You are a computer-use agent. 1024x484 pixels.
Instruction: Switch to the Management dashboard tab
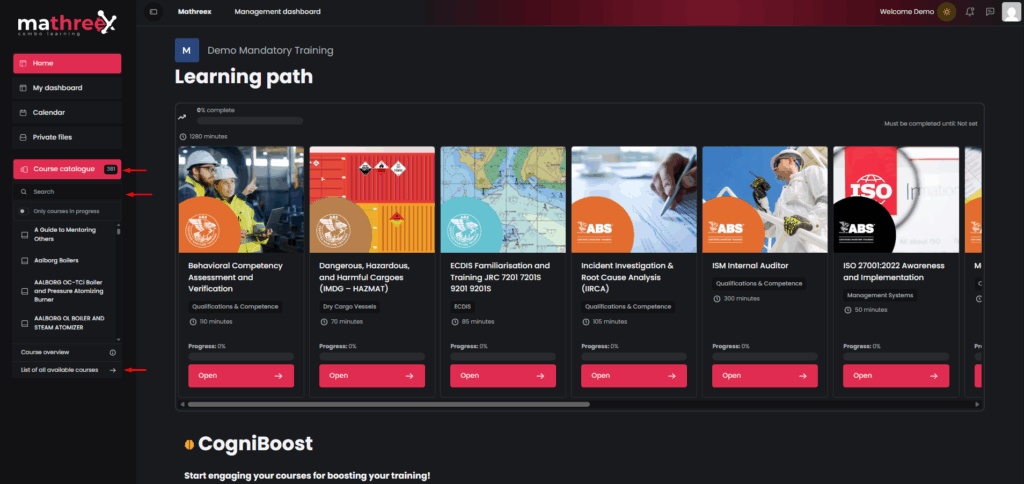pos(278,12)
